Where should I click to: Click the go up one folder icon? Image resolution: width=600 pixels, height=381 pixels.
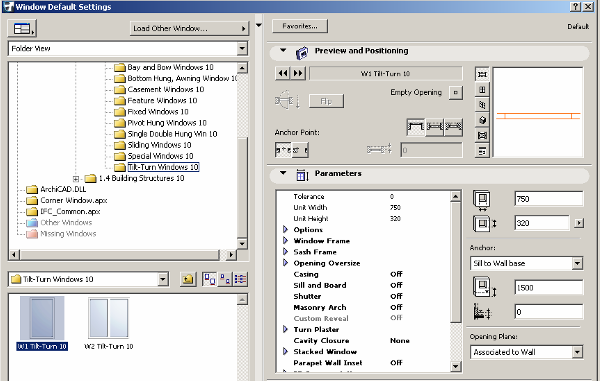pos(188,280)
